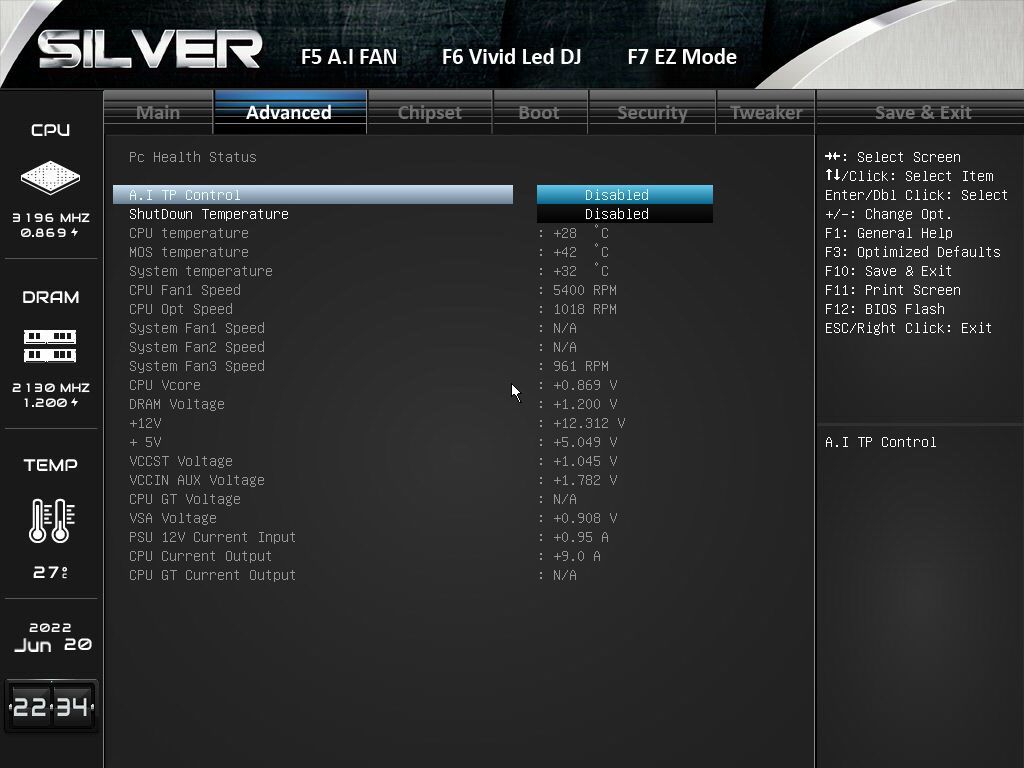Click the VCCIN AUX Voltage label
Screen dimensions: 1024x768
tap(197, 480)
